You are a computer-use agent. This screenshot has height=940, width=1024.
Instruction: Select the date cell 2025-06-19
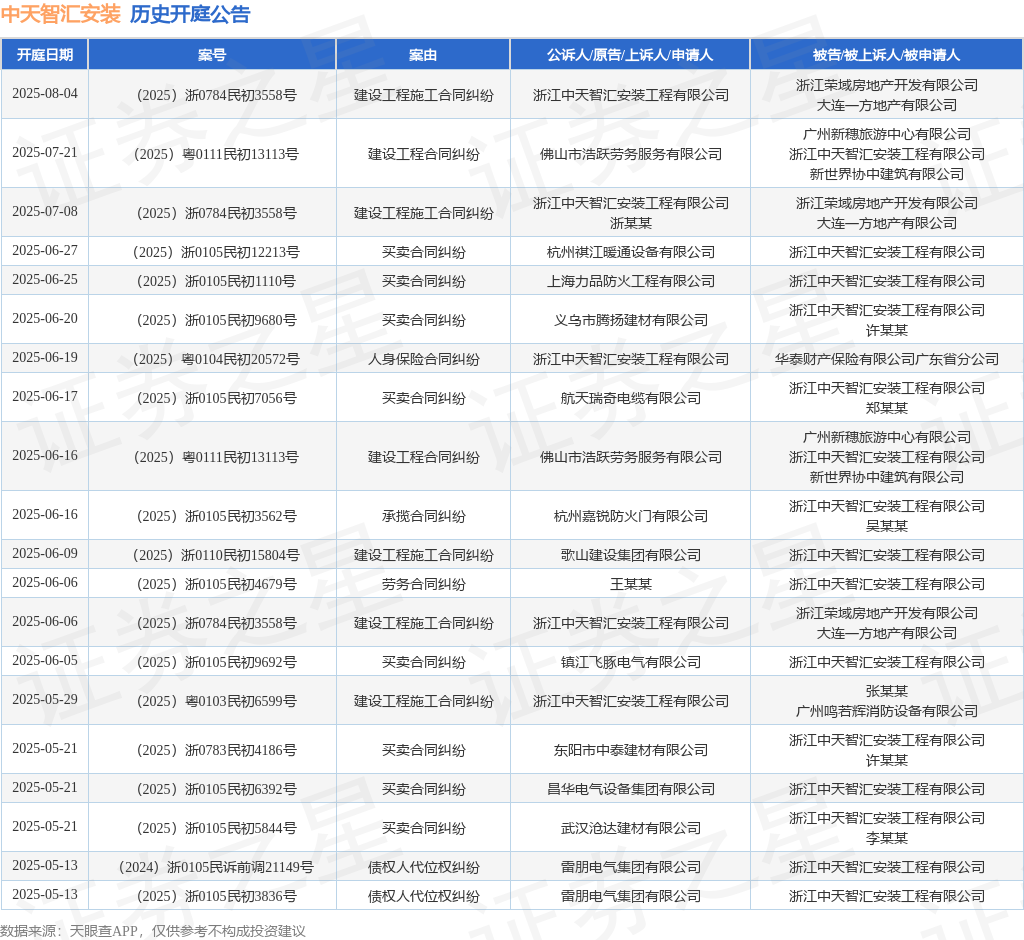(44, 358)
